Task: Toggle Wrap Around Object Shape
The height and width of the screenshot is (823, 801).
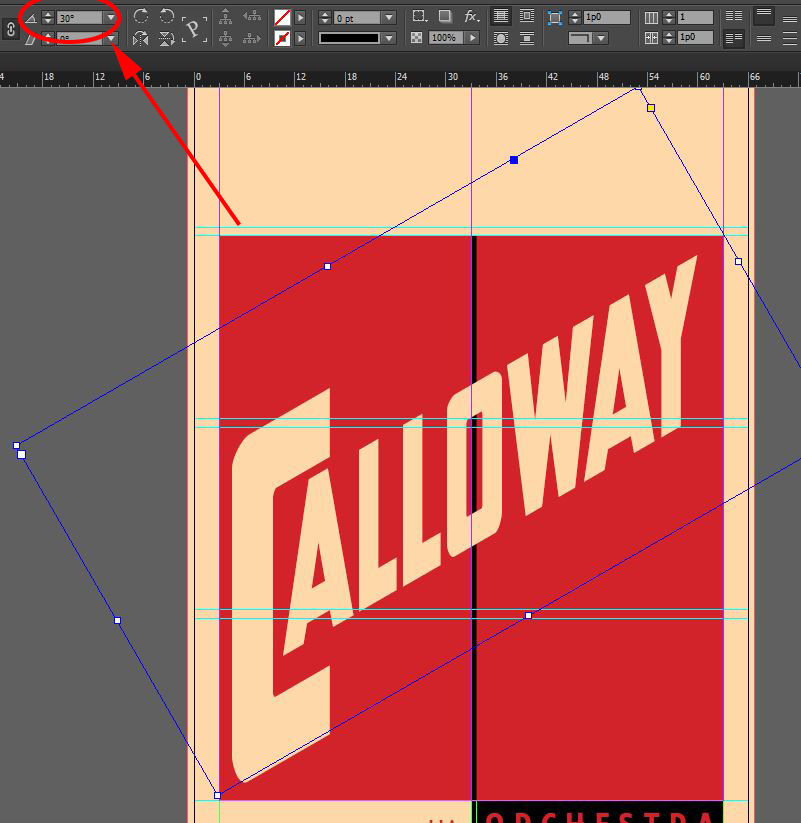Action: point(501,38)
